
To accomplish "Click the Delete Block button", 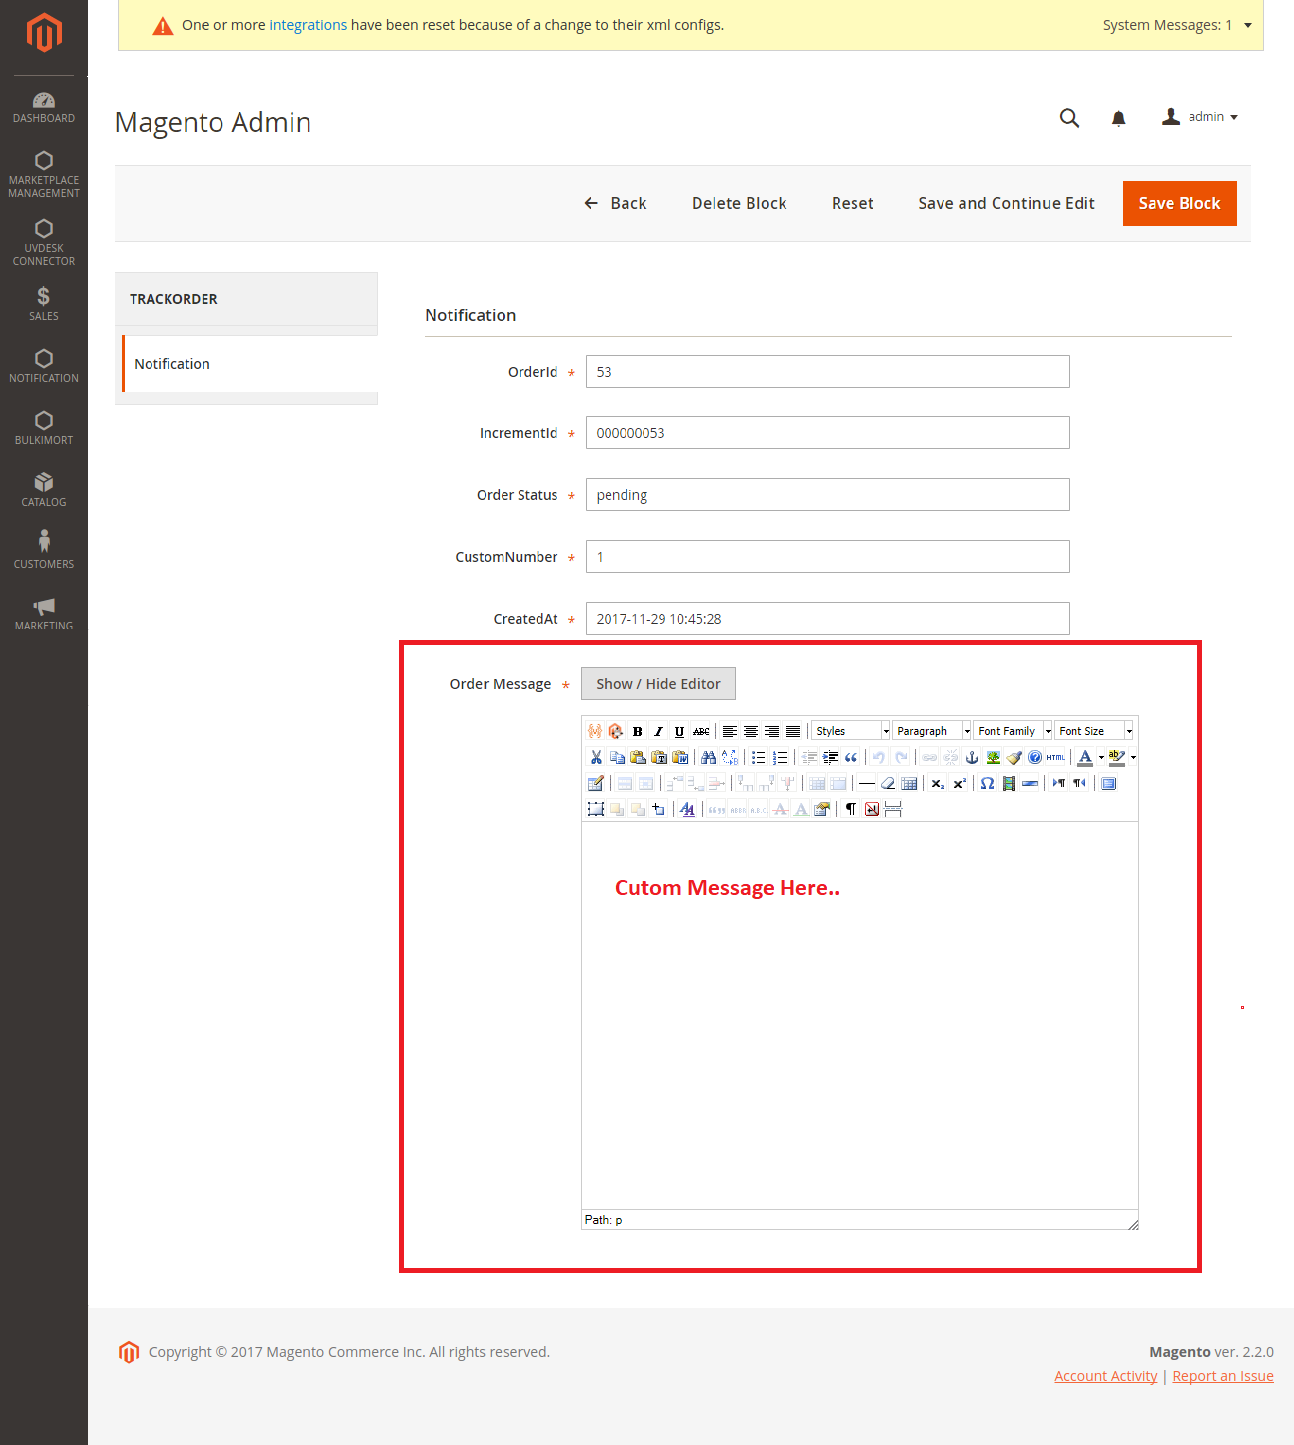I will click(x=739, y=203).
